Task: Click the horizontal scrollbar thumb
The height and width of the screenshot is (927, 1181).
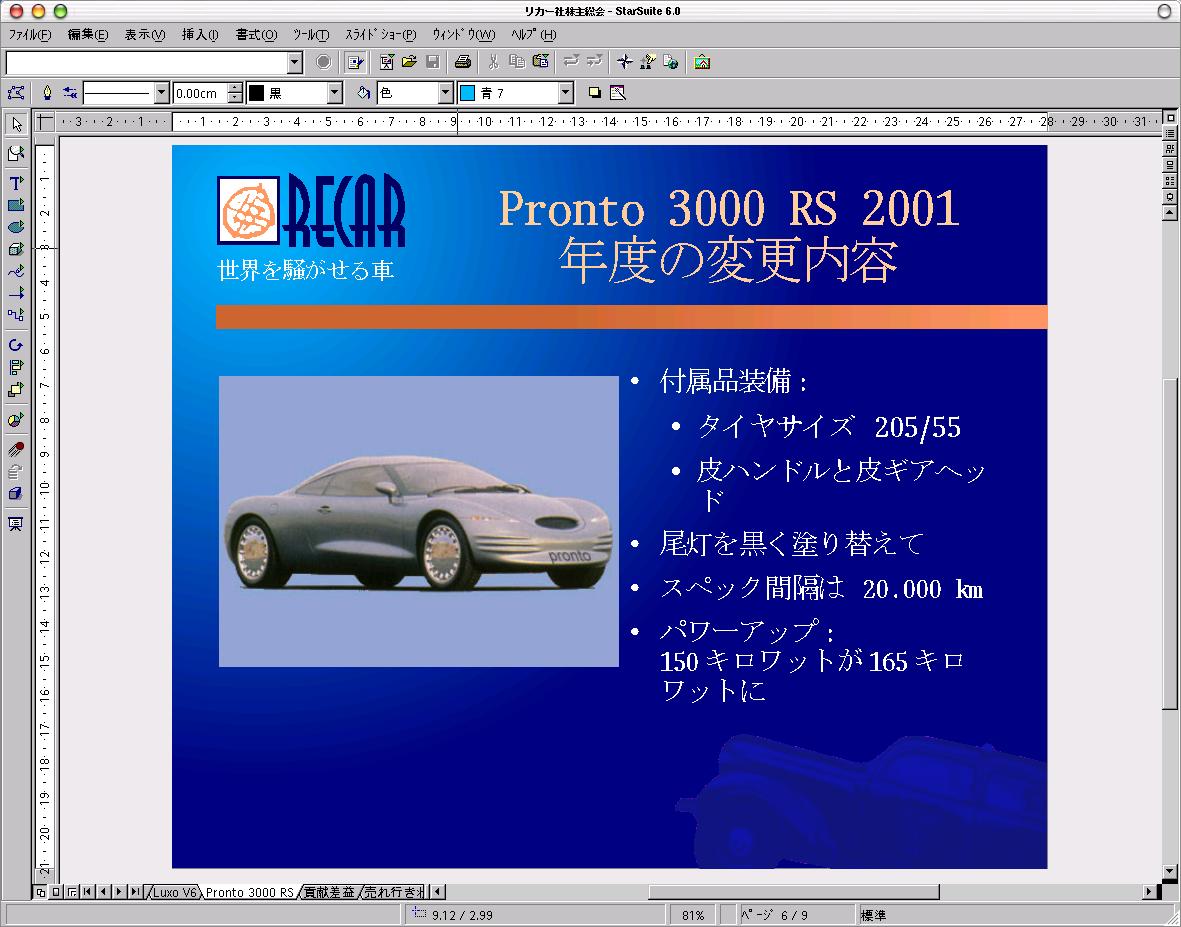Action: pyautogui.click(x=793, y=892)
